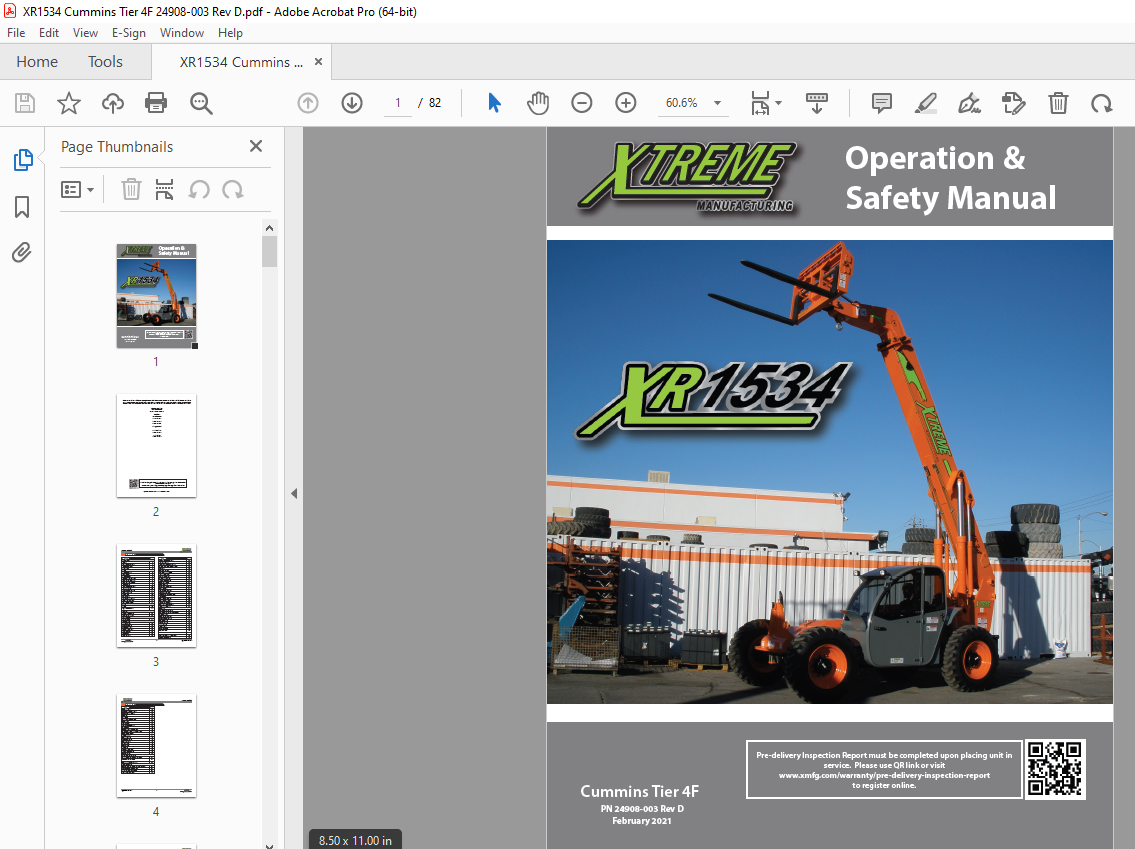The width and height of the screenshot is (1135, 849).
Task: Open thumbnails options menu dropdown
Action: point(77,190)
